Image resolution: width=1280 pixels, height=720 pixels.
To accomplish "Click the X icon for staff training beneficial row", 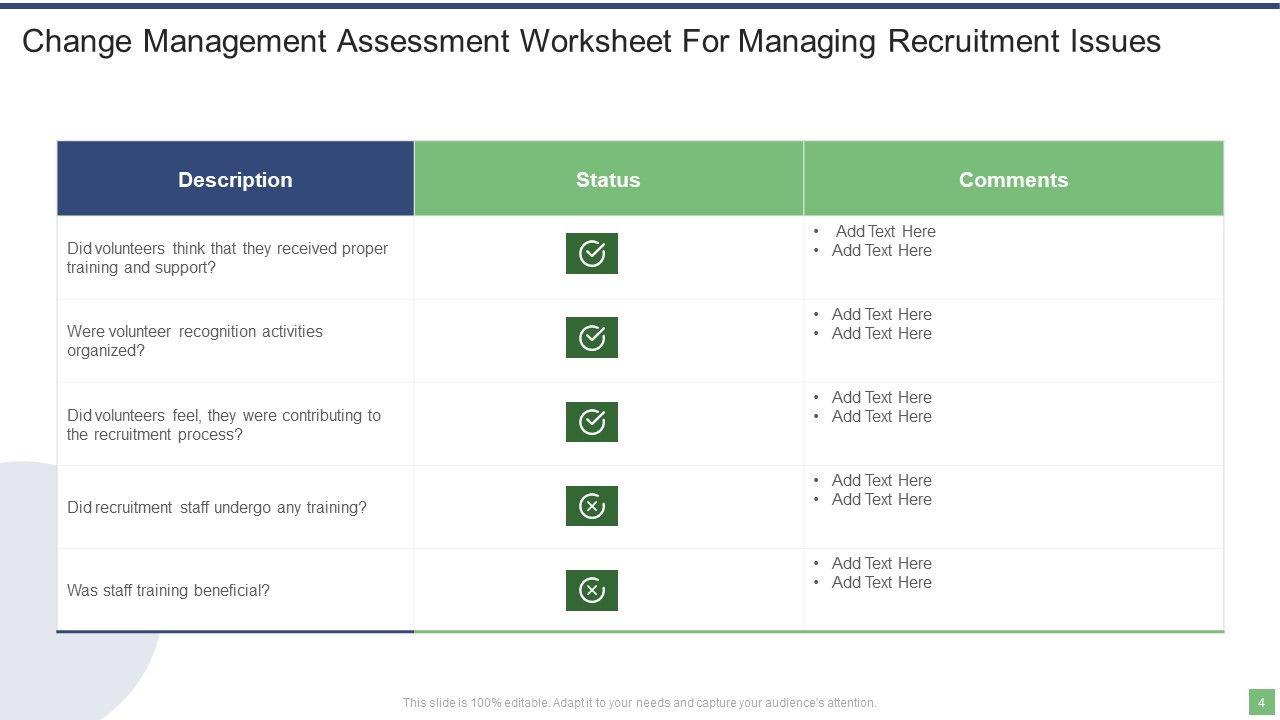I will (x=592, y=590).
